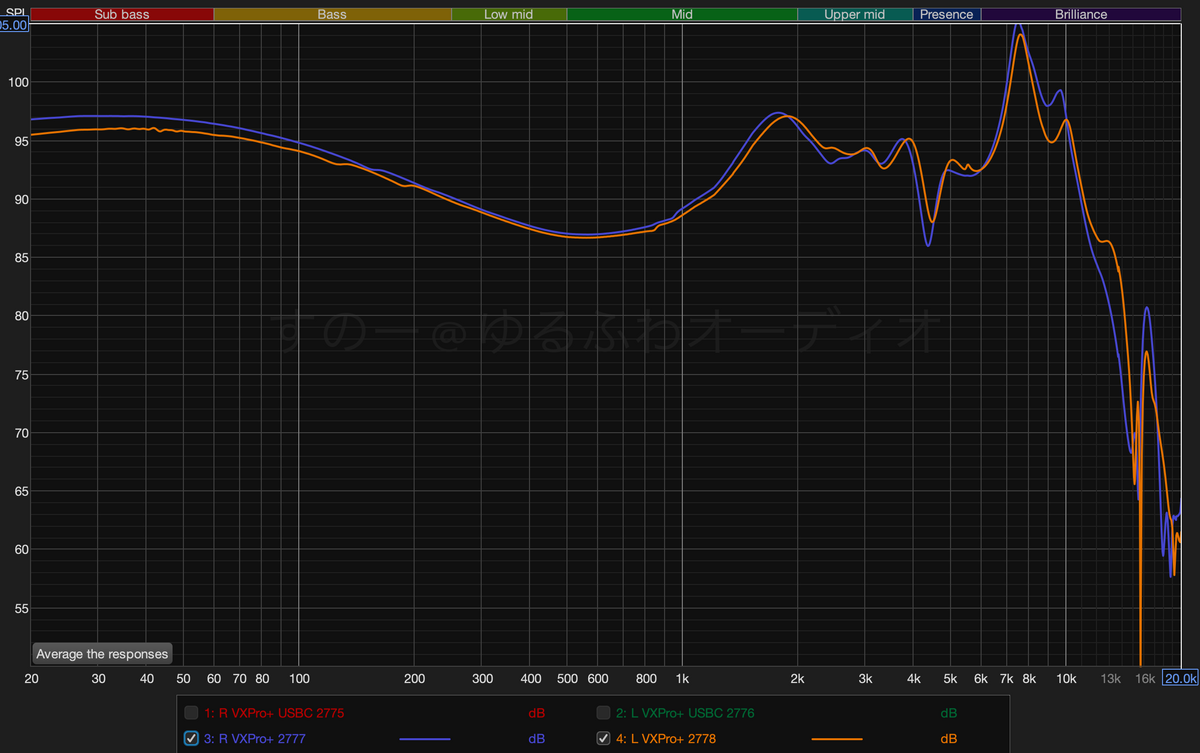Click the Bass band label
This screenshot has width=1200, height=753.
point(332,14)
